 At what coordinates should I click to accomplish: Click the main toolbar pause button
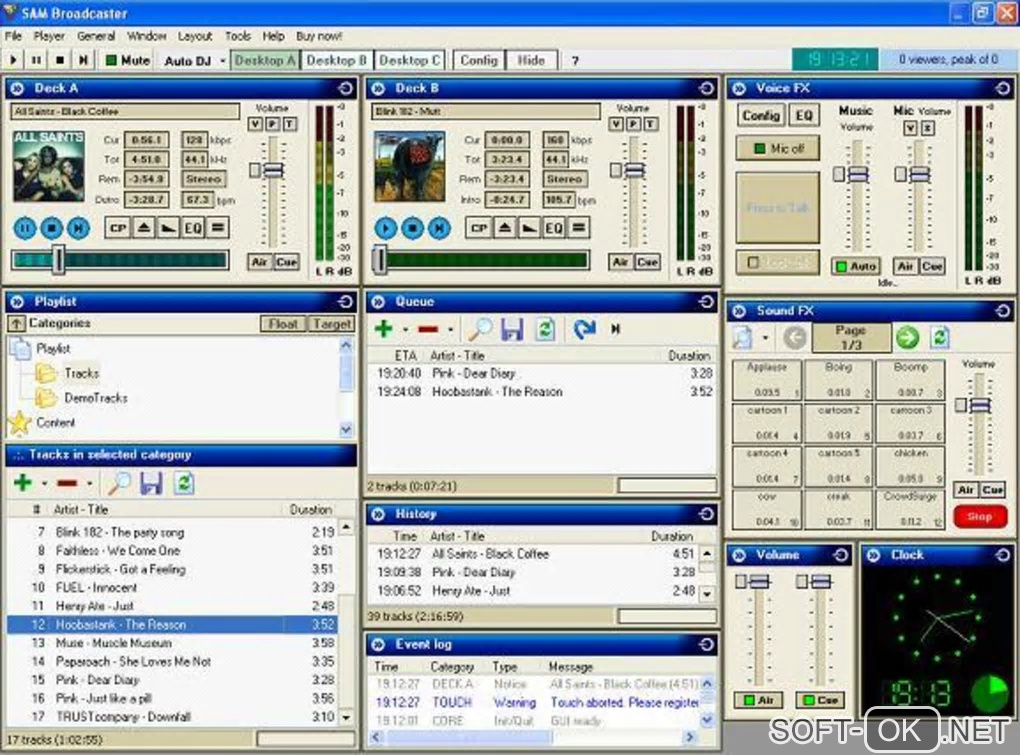coord(36,60)
